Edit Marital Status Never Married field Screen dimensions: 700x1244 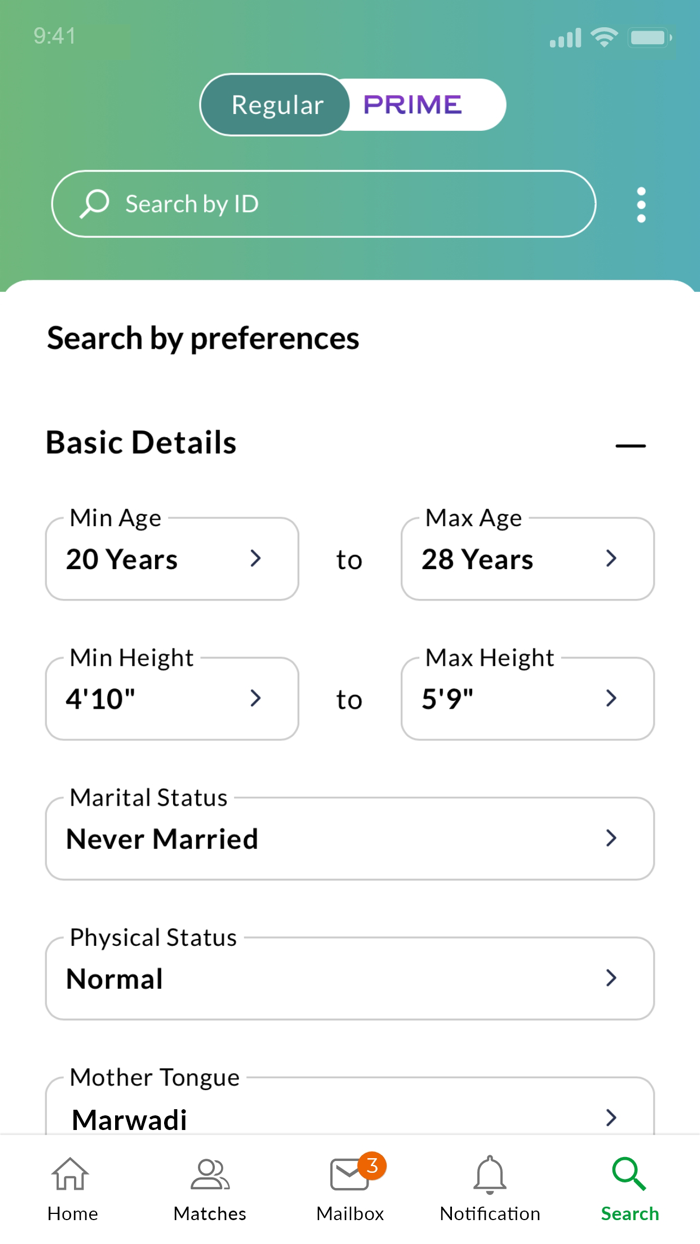pos(350,839)
